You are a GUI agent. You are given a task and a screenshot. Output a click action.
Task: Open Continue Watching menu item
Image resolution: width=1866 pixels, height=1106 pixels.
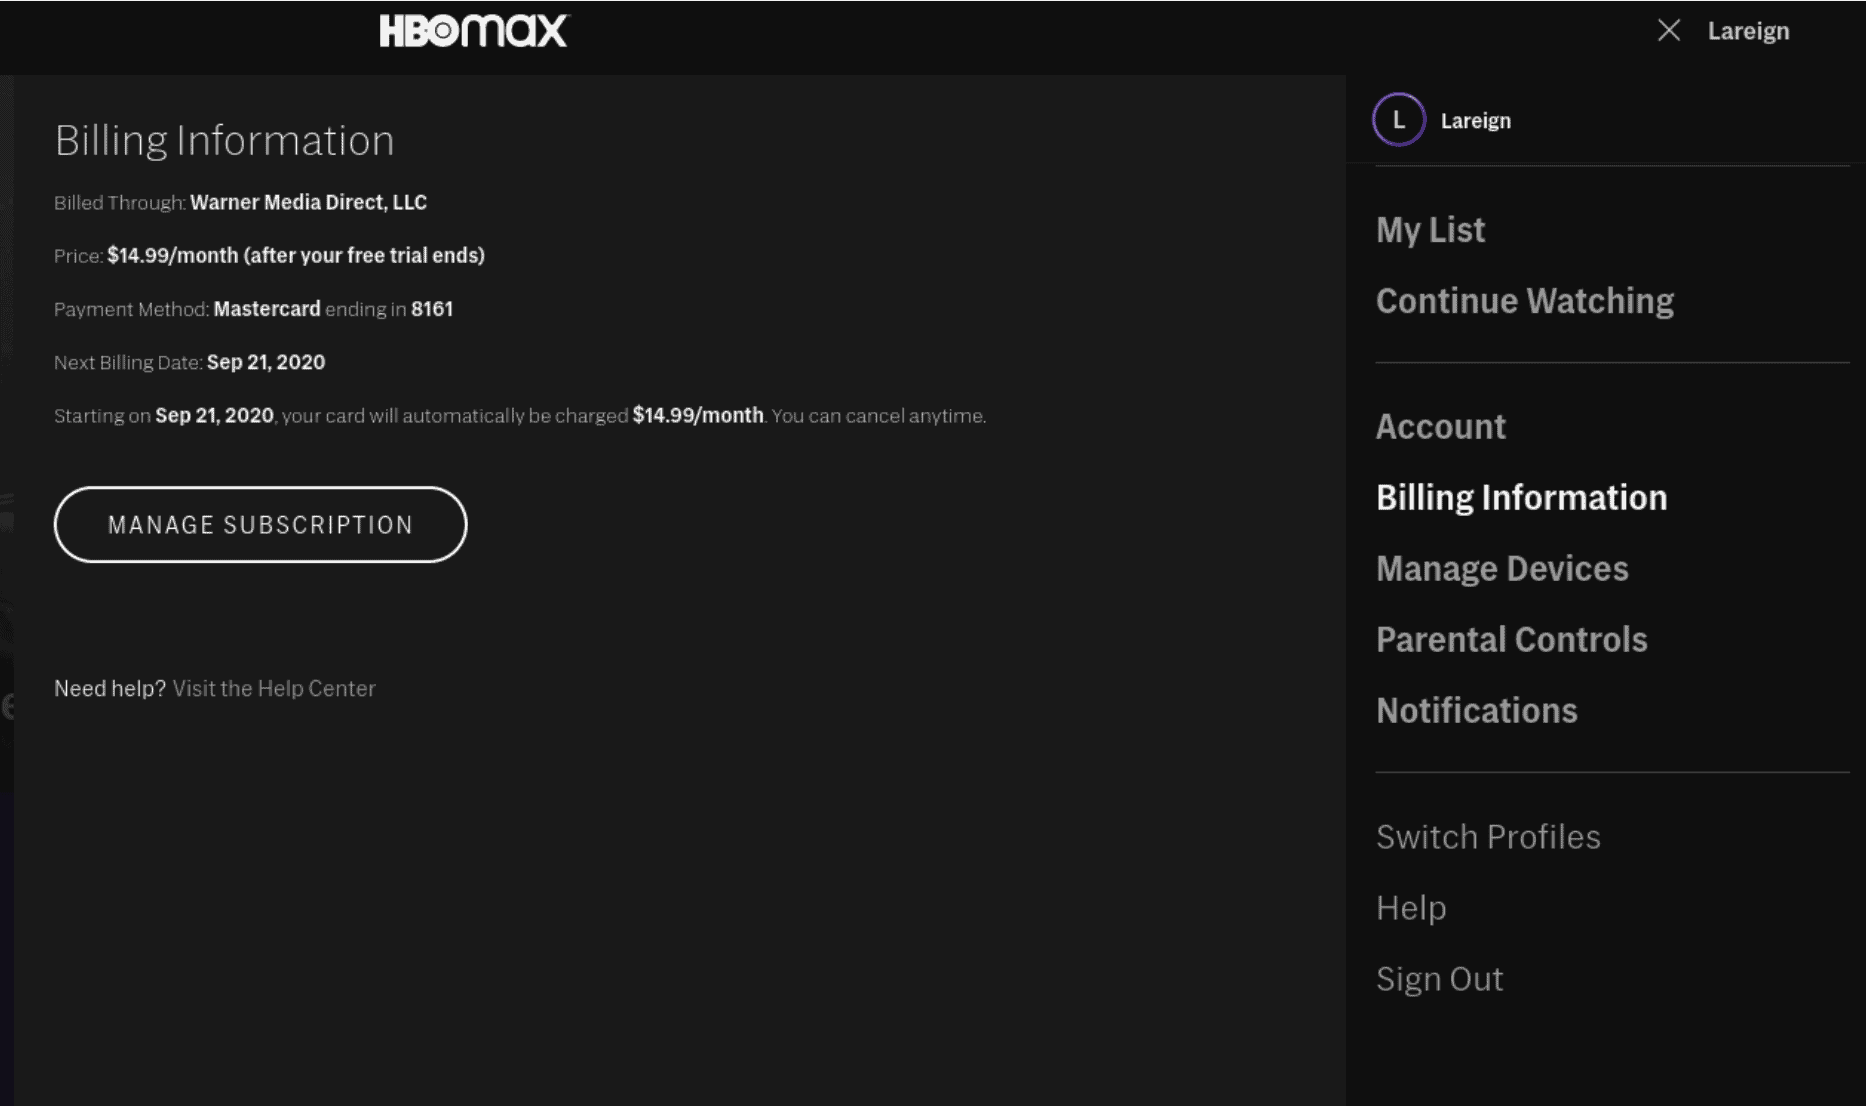tap(1524, 301)
